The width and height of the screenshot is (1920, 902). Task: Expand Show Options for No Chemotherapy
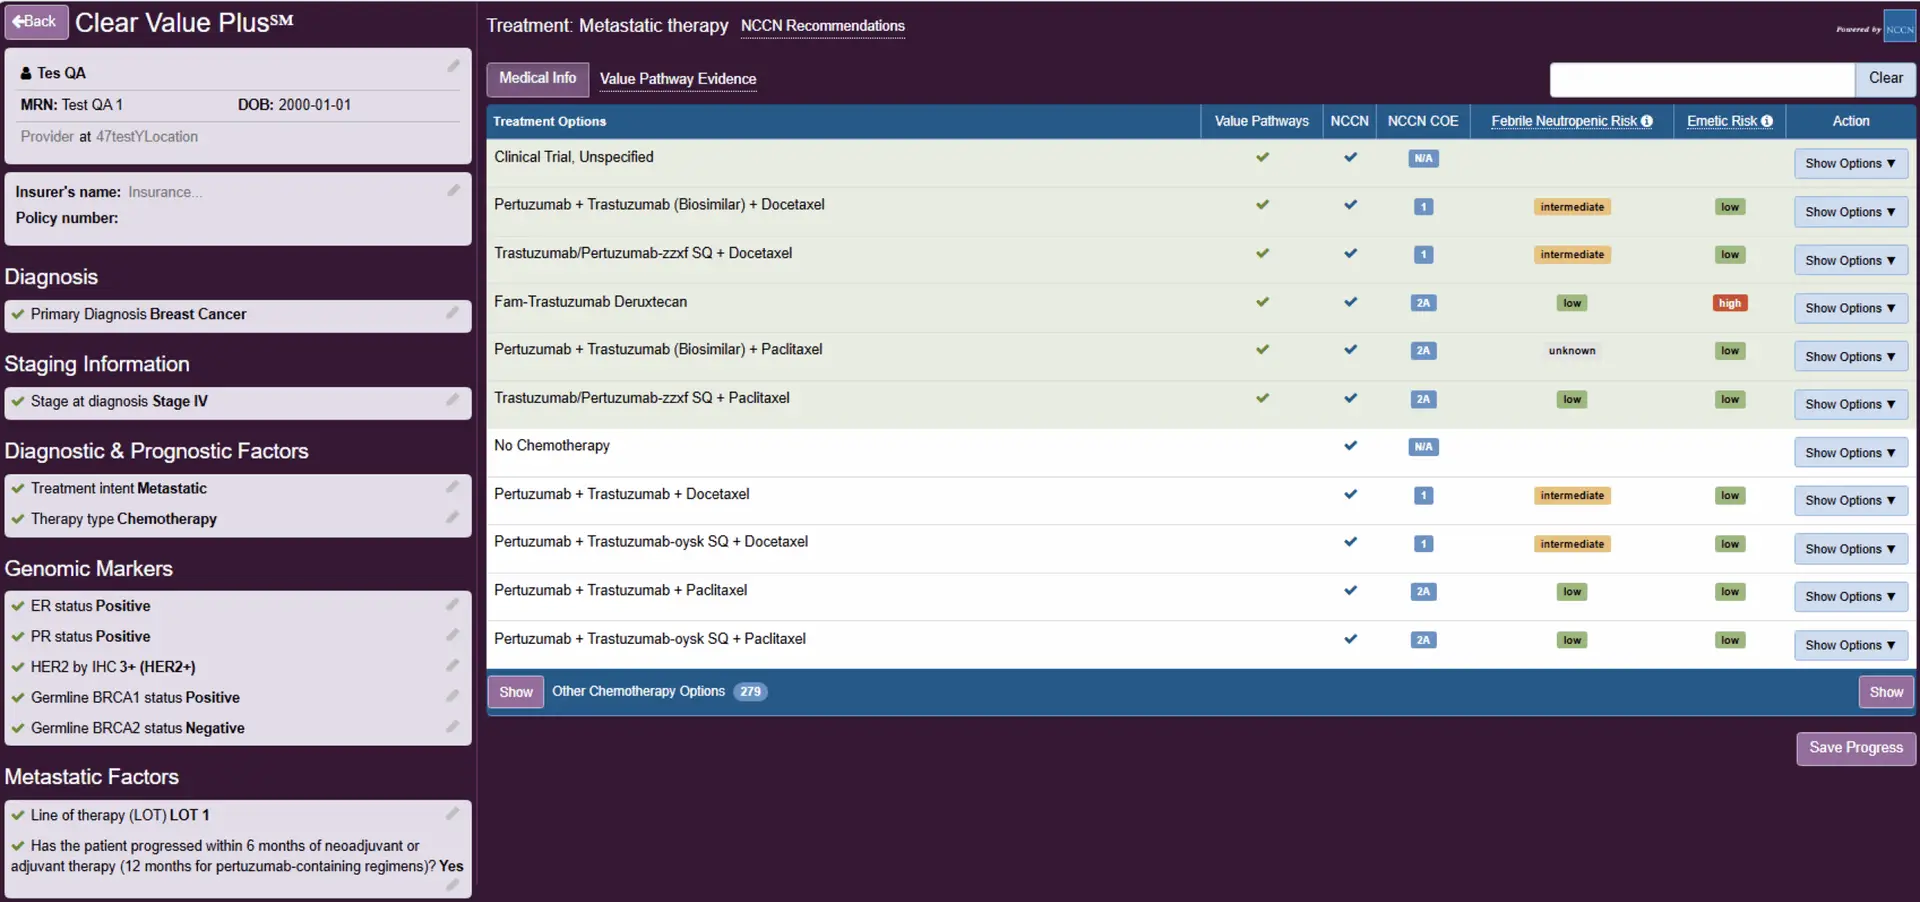pos(1849,453)
